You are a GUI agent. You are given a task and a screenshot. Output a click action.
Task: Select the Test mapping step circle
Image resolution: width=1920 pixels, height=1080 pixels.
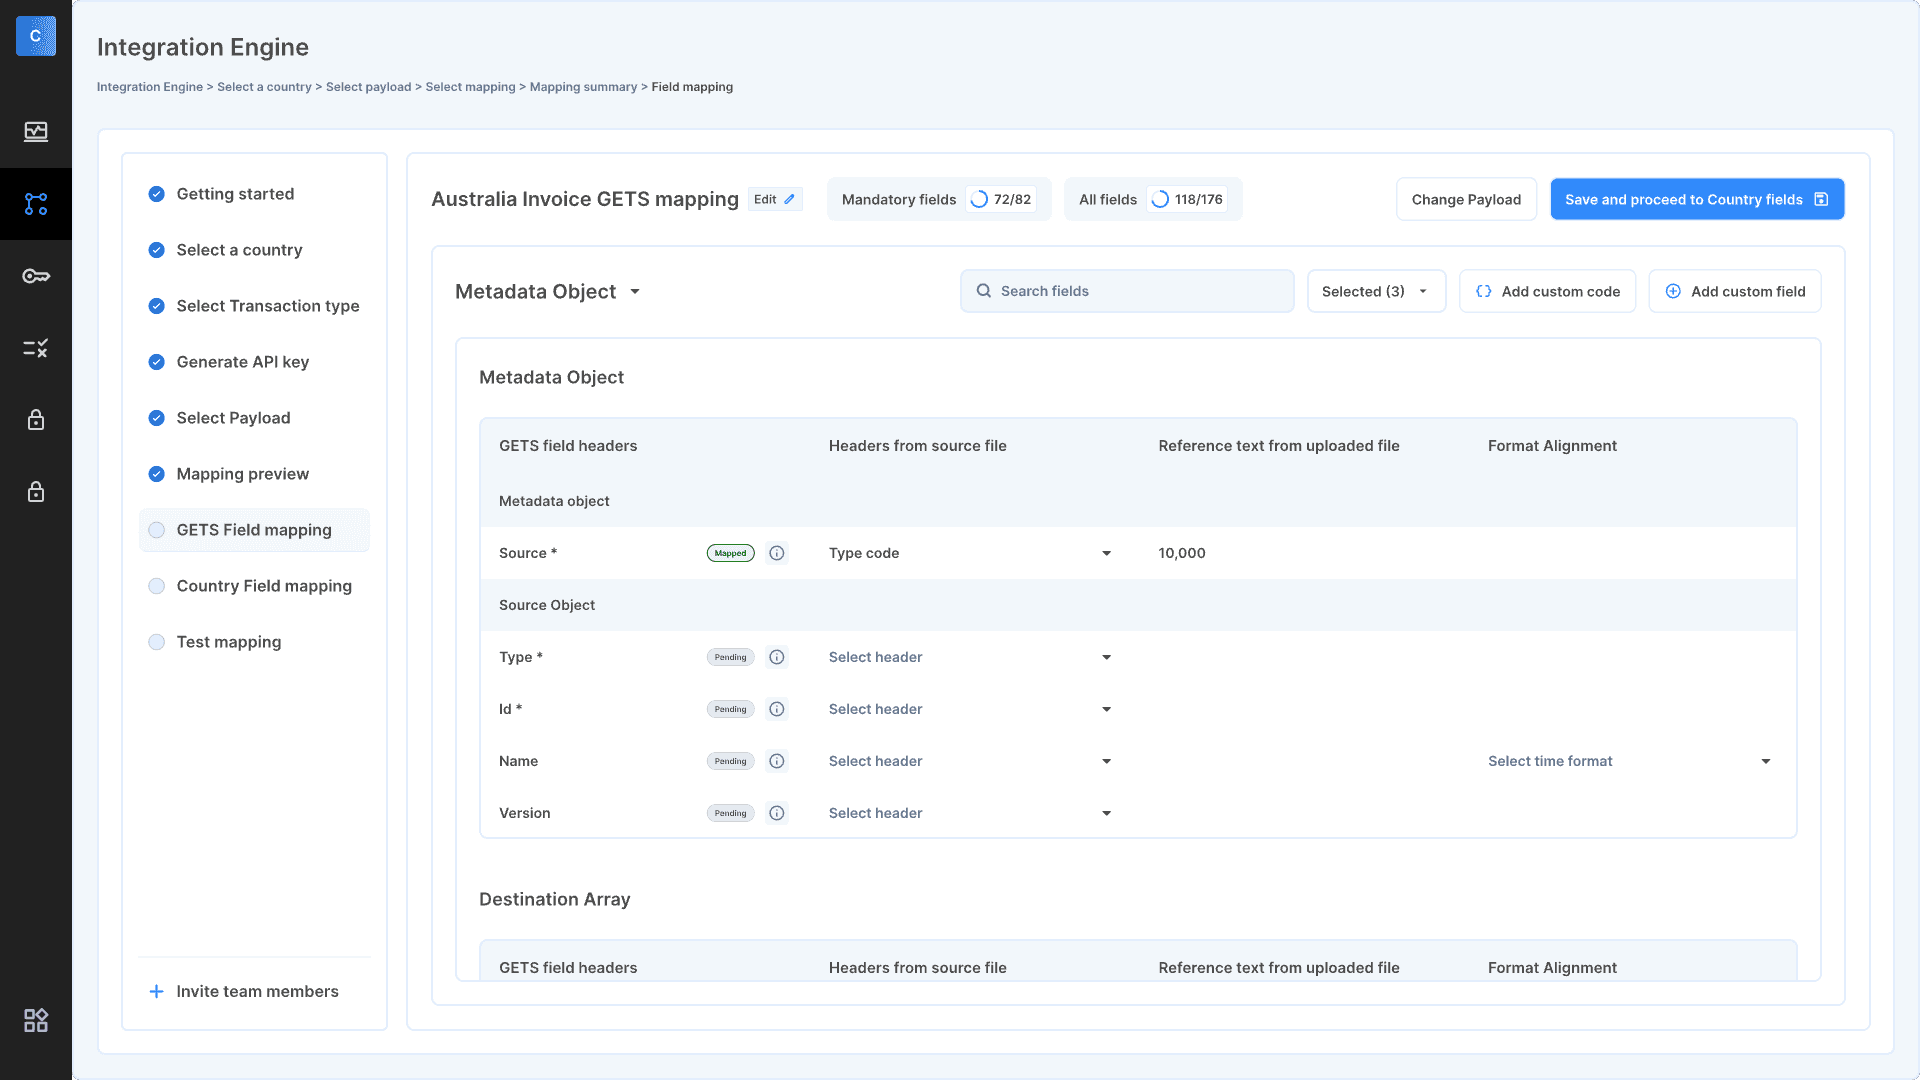tap(157, 642)
